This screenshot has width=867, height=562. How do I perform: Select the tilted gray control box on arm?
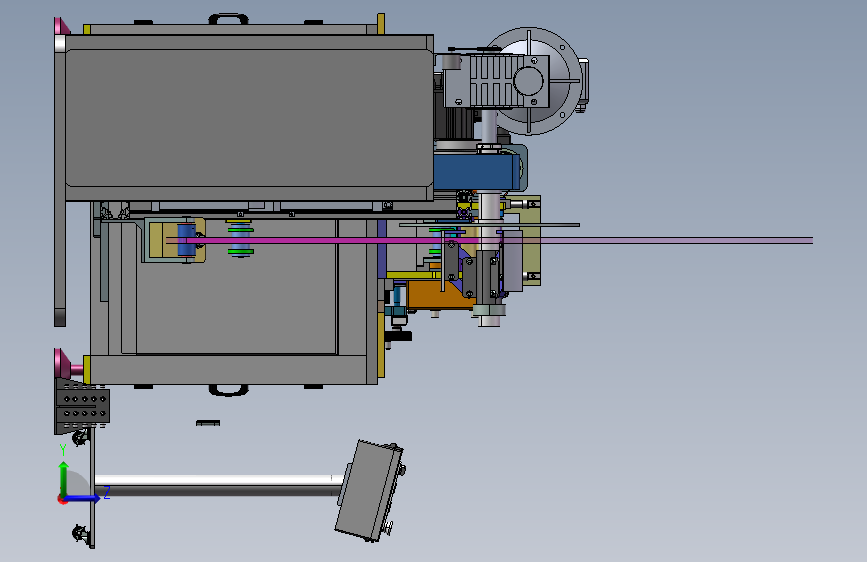(x=368, y=491)
